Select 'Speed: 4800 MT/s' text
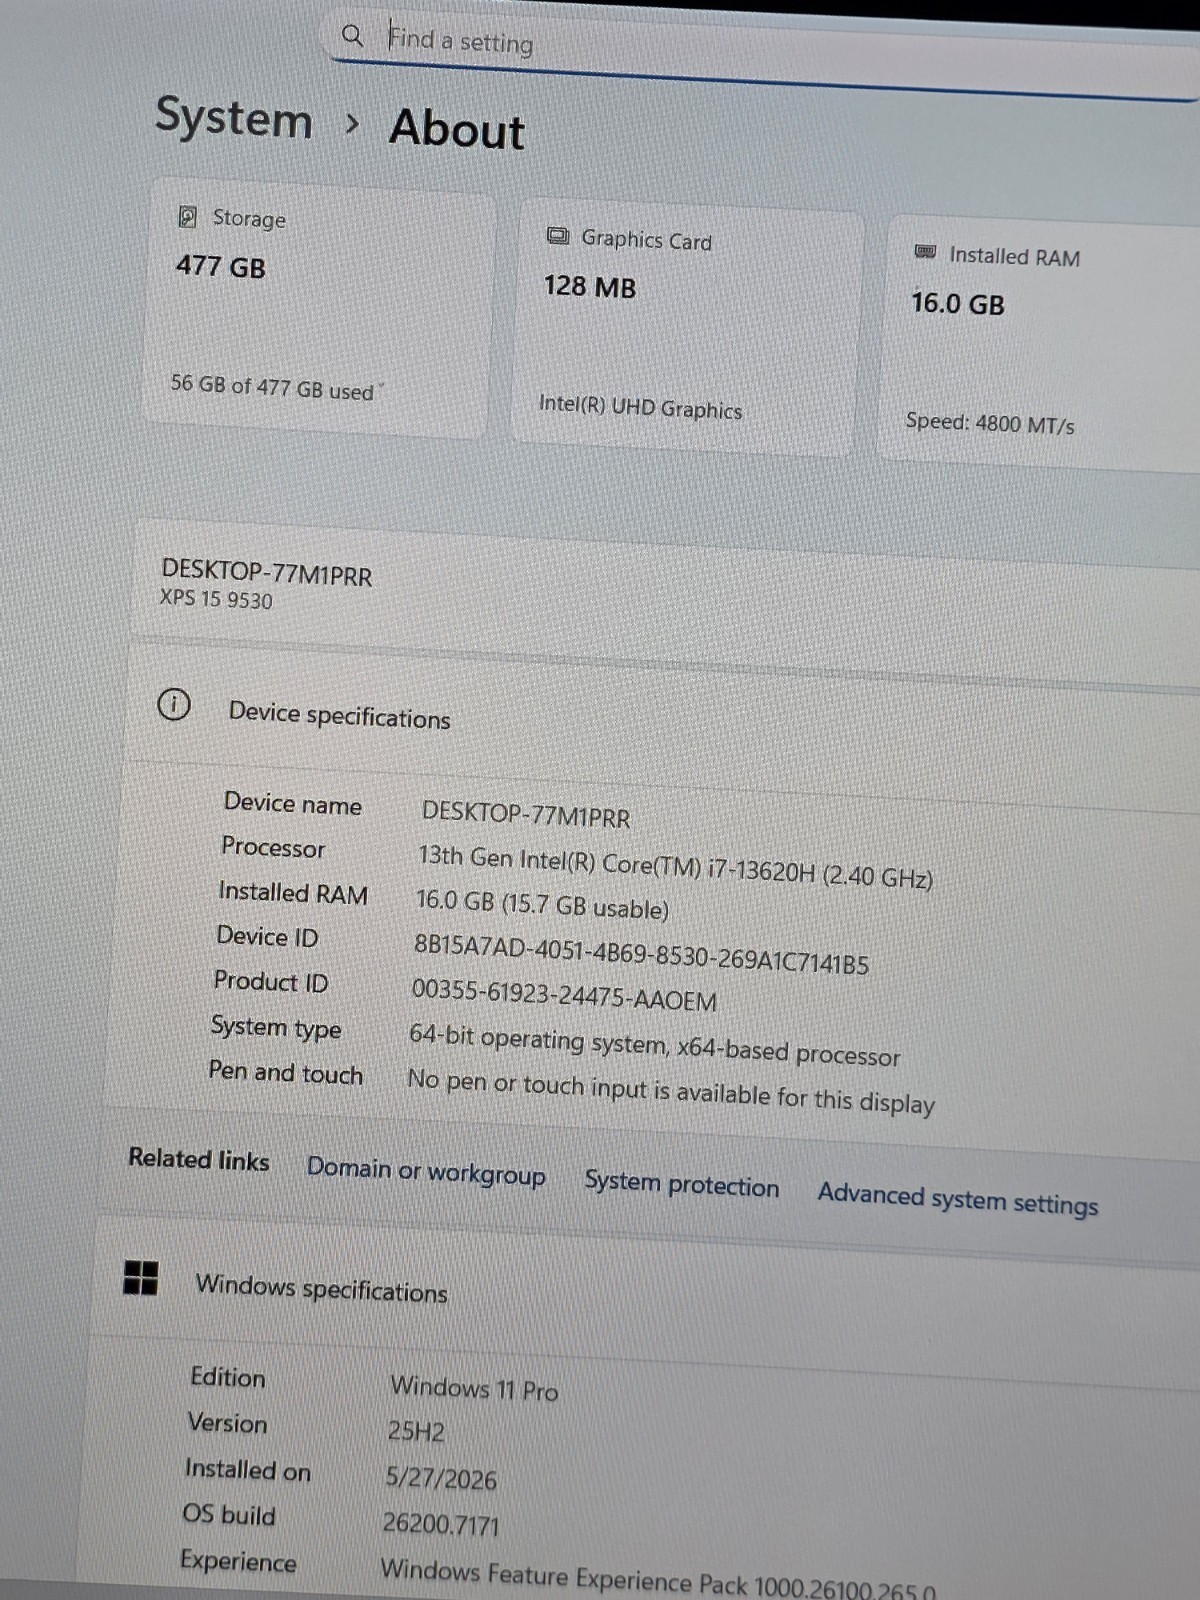Viewport: 1200px width, 1600px height. tap(990, 423)
